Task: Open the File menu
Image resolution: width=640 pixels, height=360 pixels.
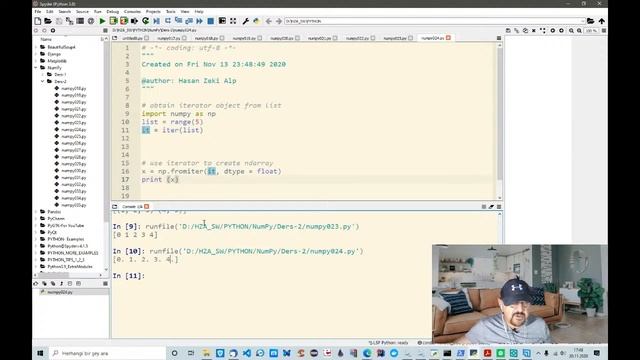Action: coord(38,11)
